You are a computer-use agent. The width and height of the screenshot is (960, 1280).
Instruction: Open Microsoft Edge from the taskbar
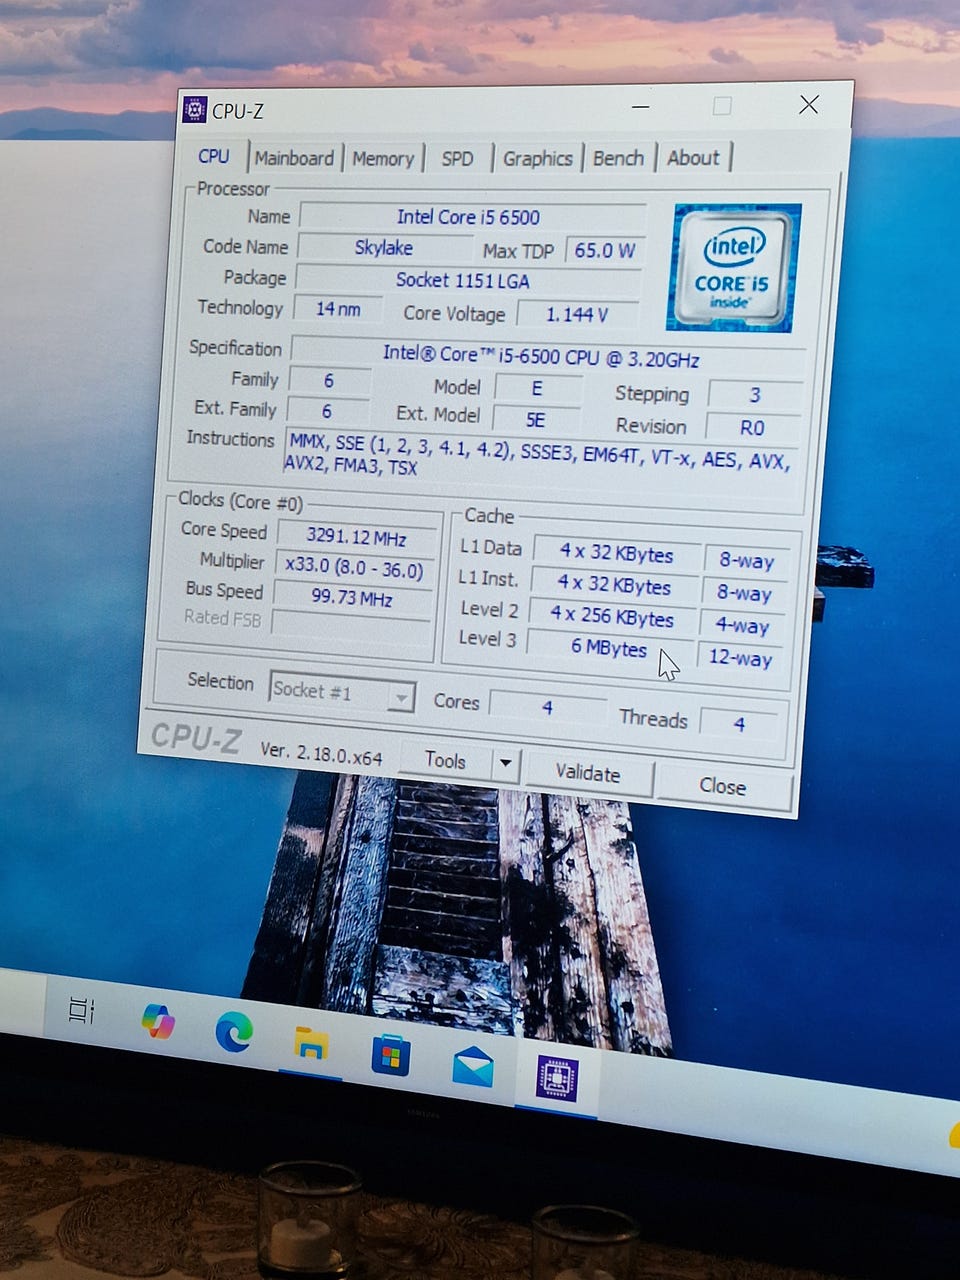pyautogui.click(x=234, y=1032)
